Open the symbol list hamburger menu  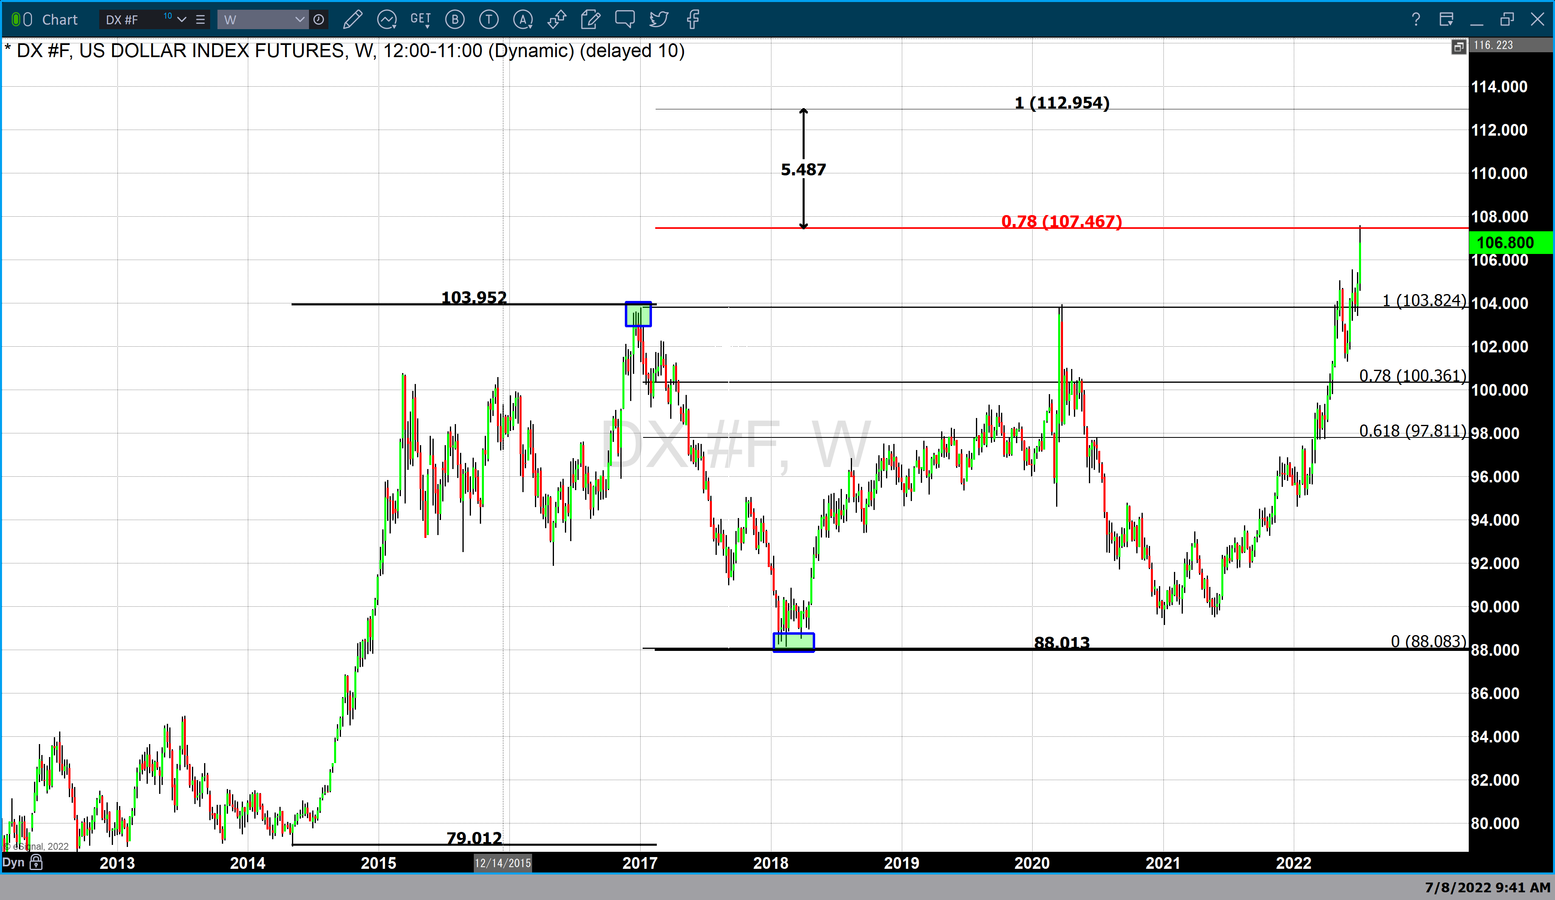(x=201, y=19)
